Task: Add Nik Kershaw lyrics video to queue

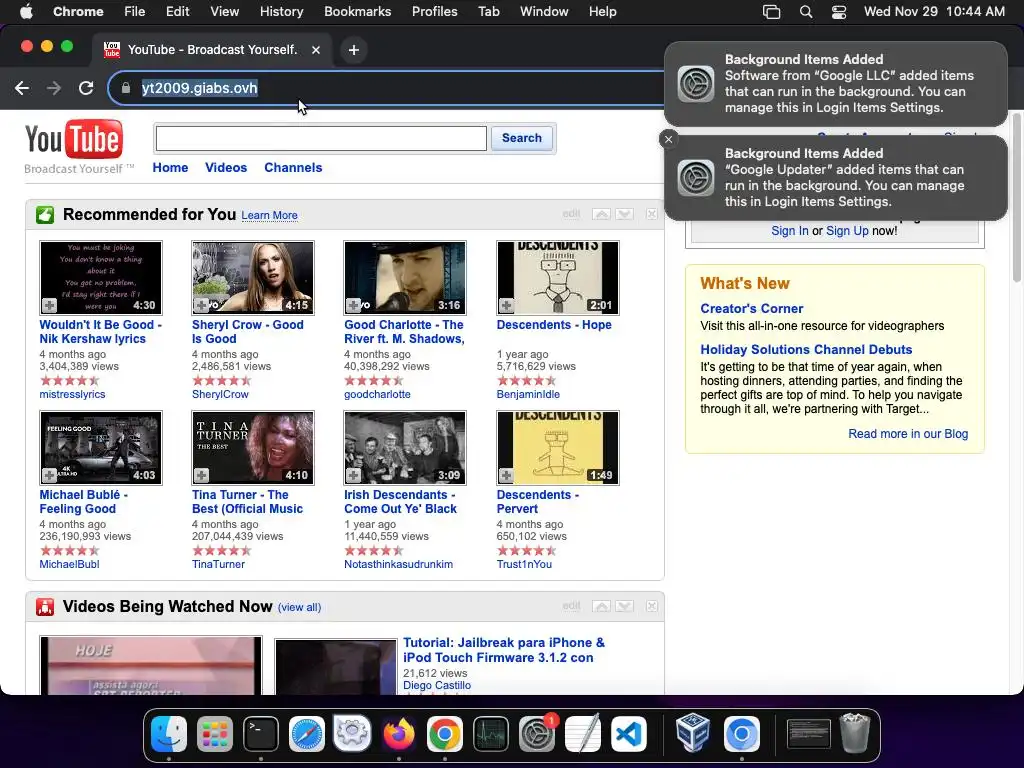Action: coord(49,305)
